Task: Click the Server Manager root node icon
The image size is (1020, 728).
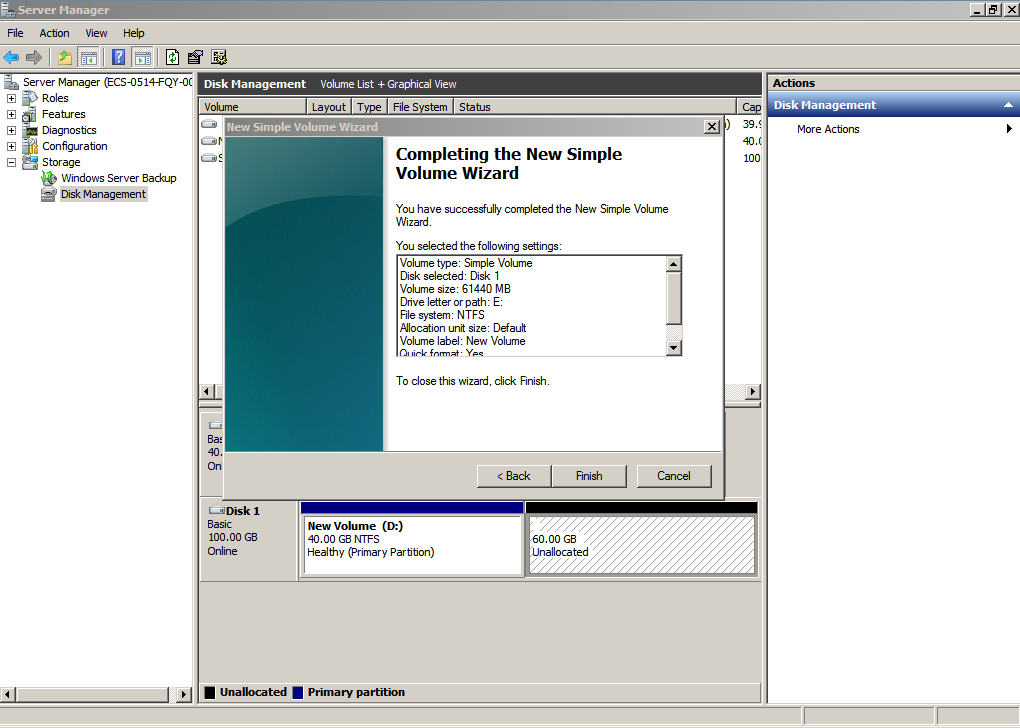Action: pyautogui.click(x=11, y=82)
